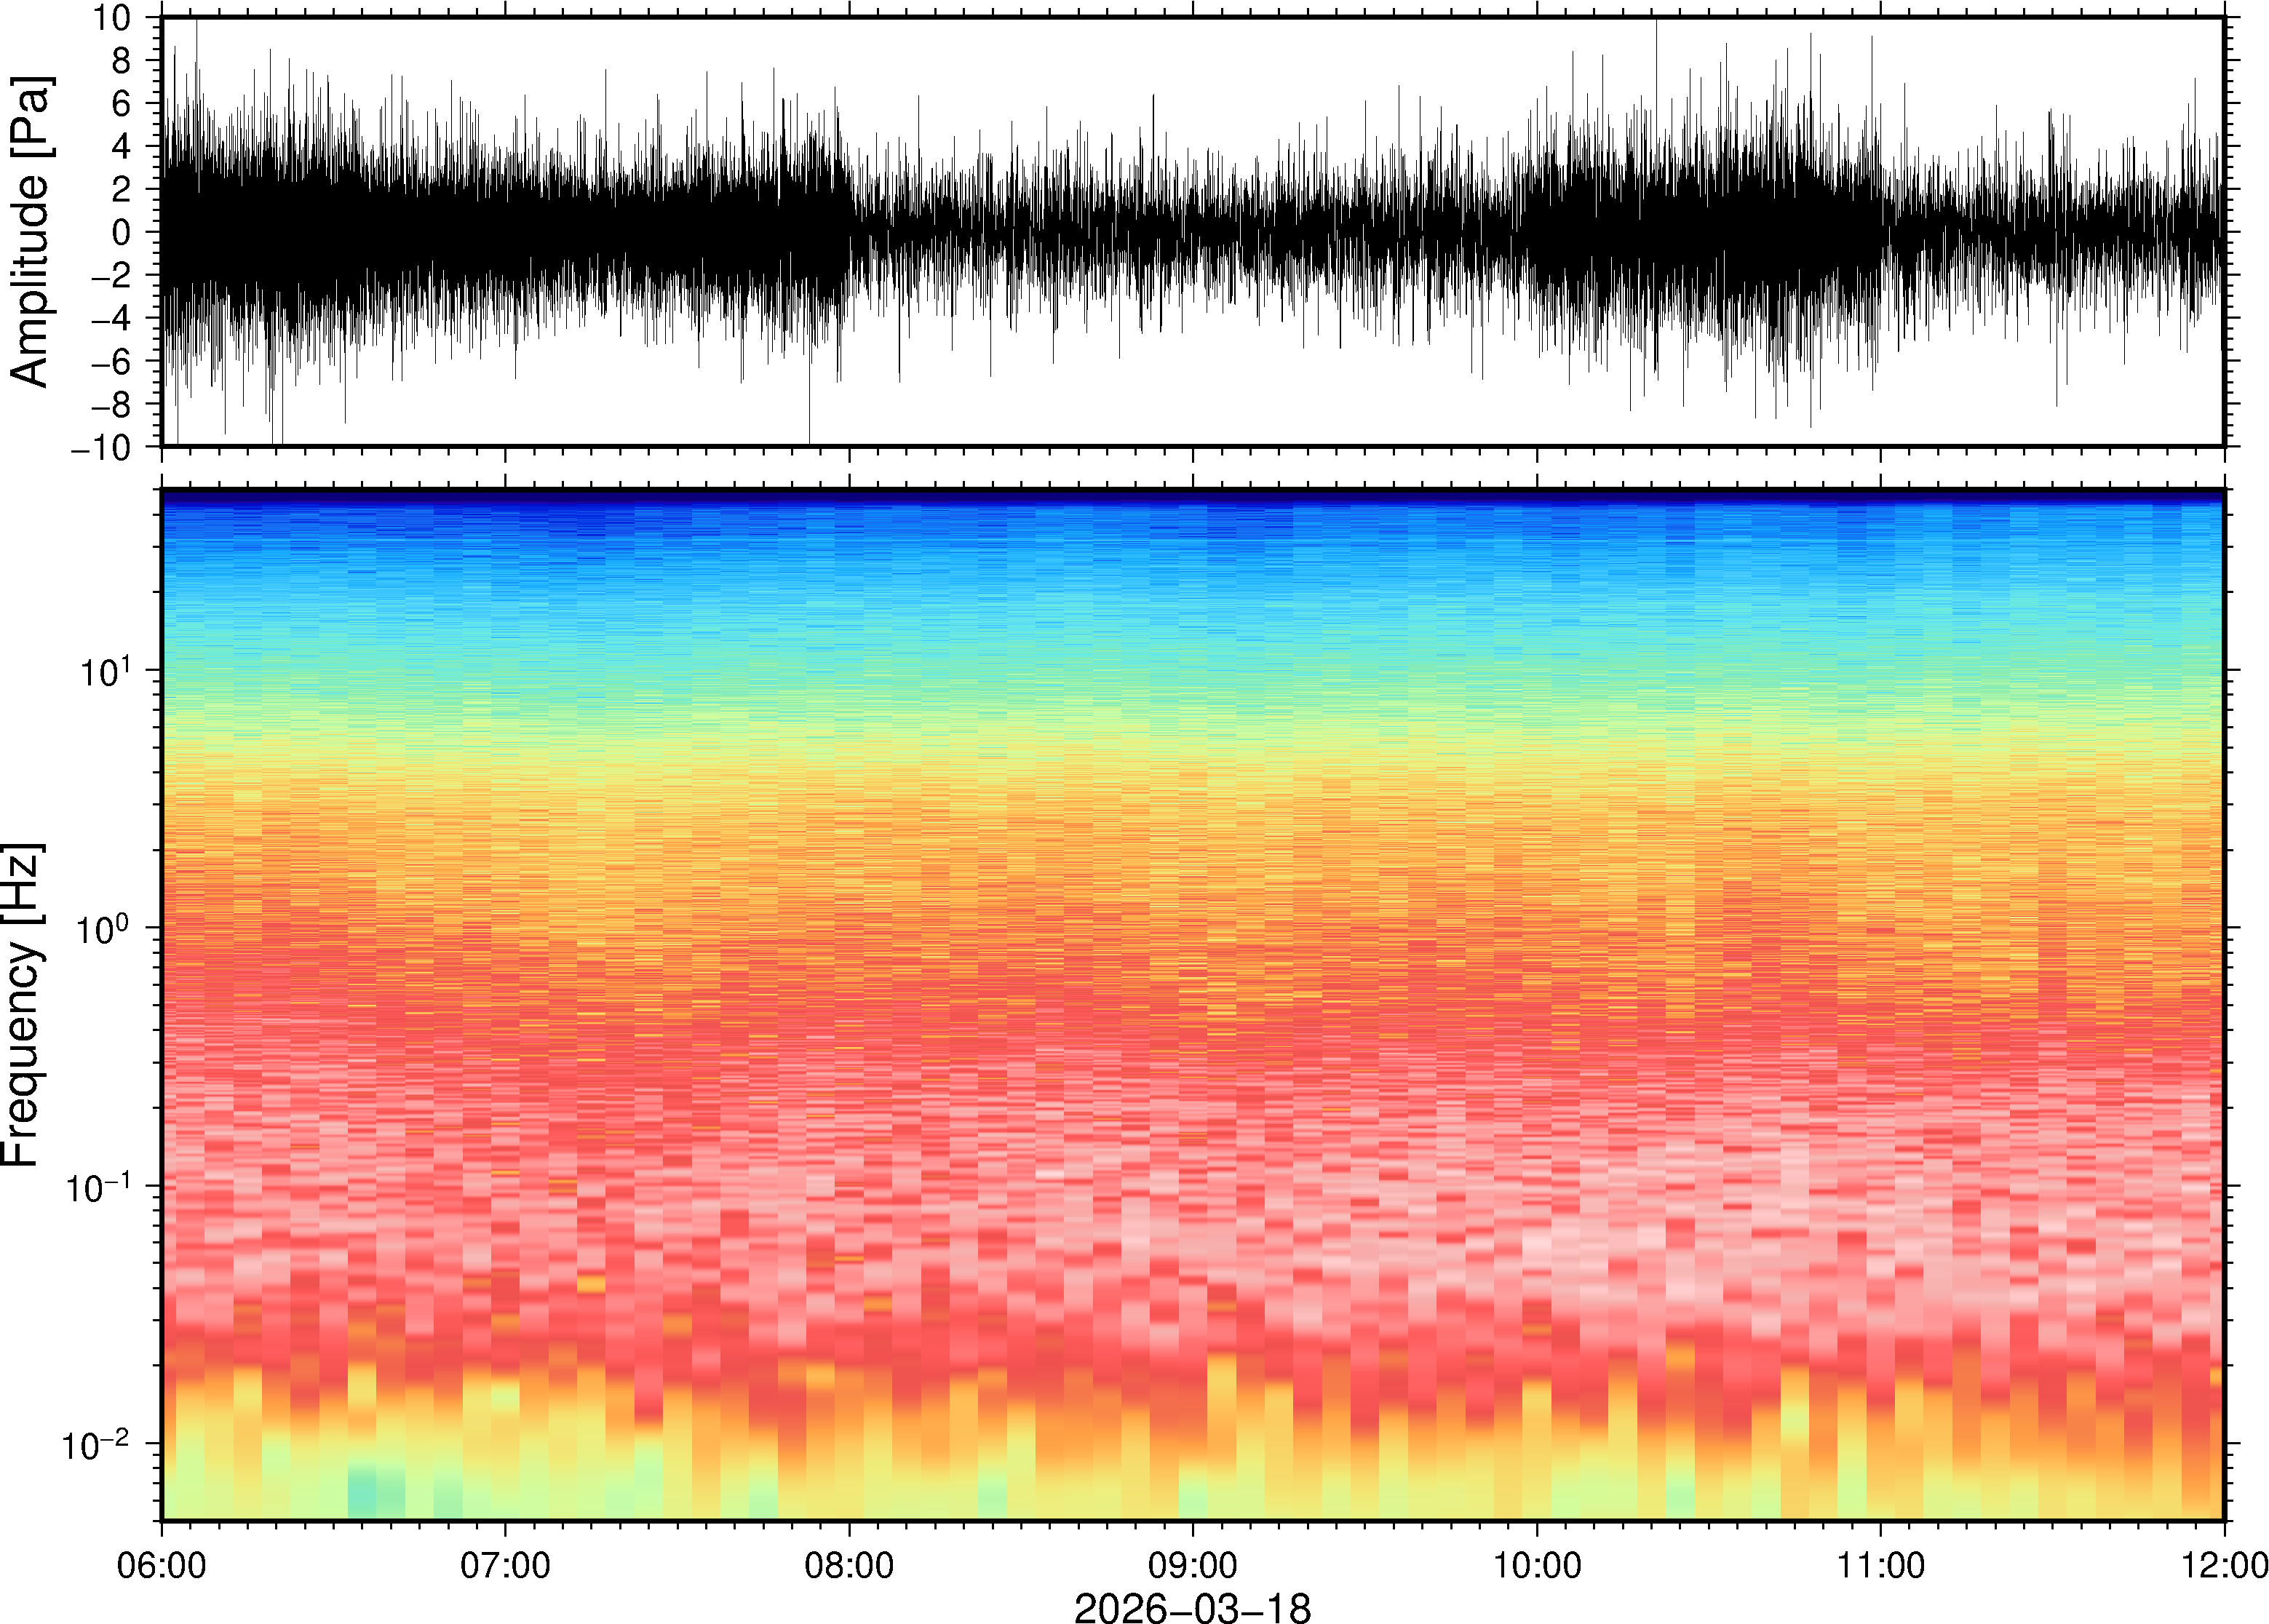Click the −4 amplitude tick label
This screenshot has height=1624, width=2269.
point(111,319)
